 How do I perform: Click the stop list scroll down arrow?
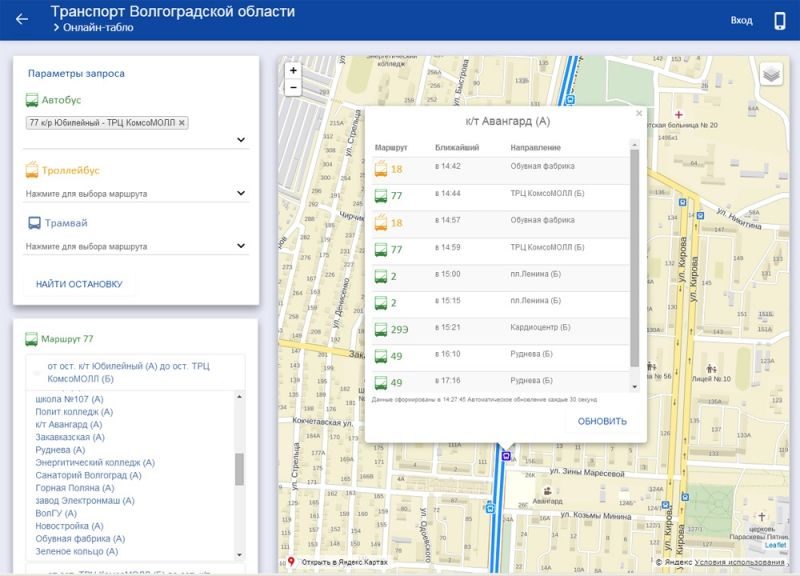(239, 555)
